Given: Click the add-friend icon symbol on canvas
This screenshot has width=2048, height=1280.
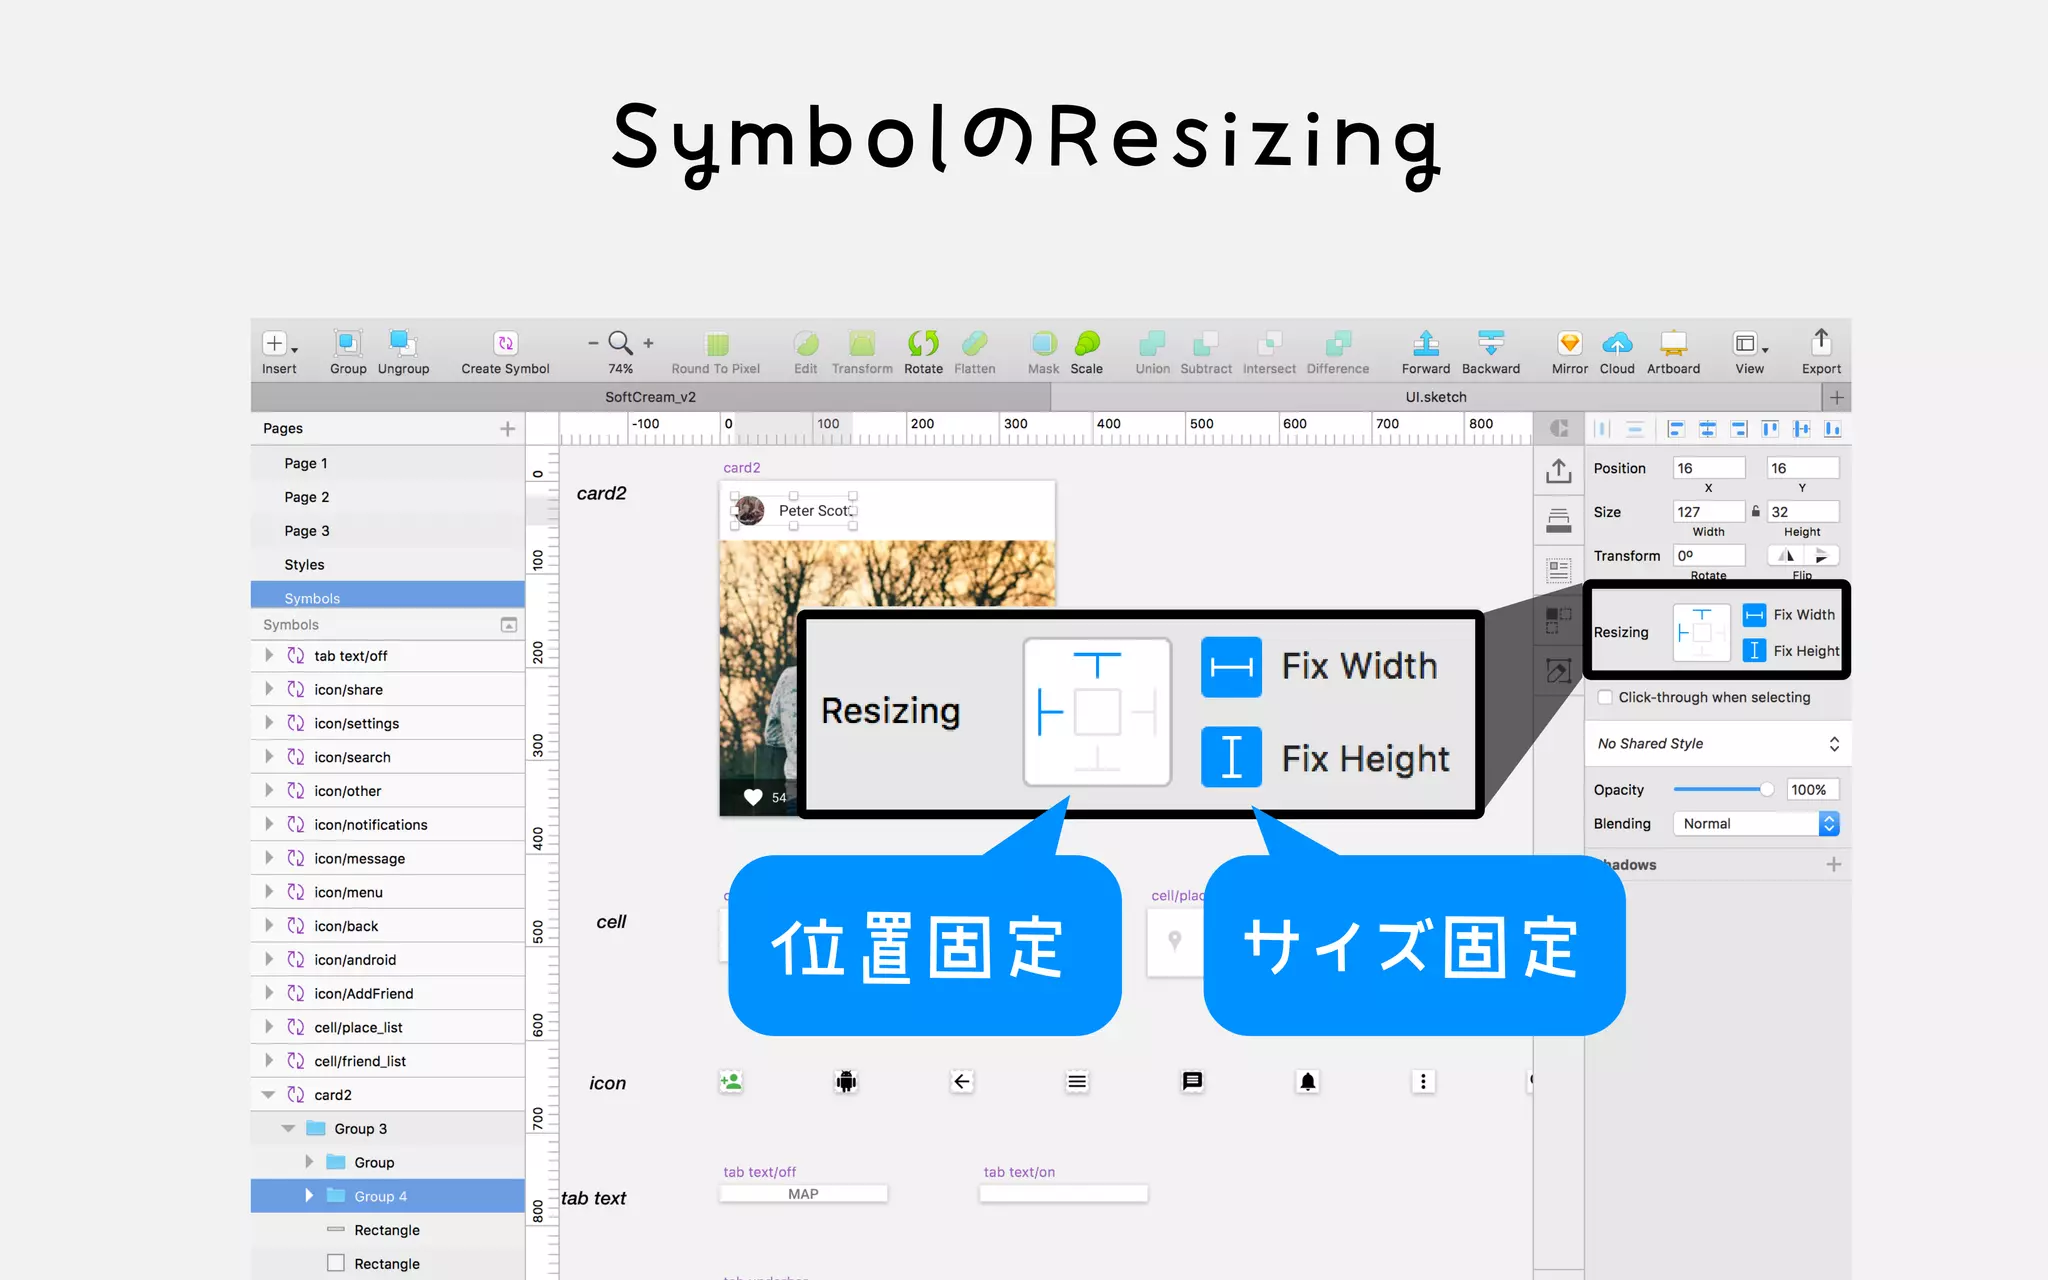Looking at the screenshot, I should [x=731, y=1081].
